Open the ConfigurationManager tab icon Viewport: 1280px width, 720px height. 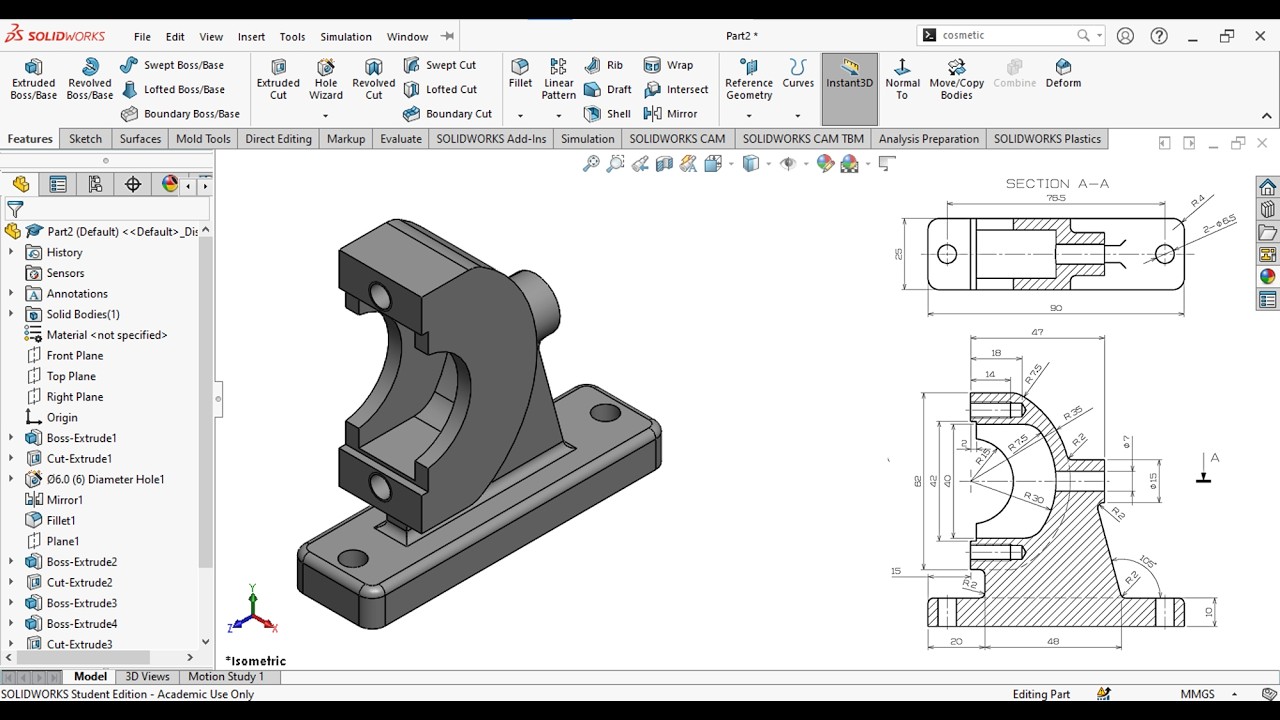(95, 184)
